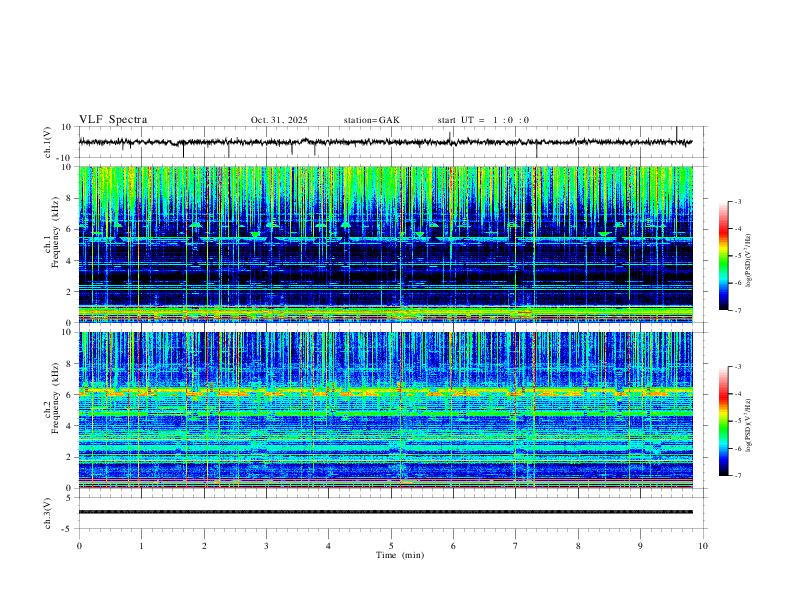Click the date "Oct. 31, 2025"
The width and height of the screenshot is (792, 612).
pyautogui.click(x=279, y=120)
